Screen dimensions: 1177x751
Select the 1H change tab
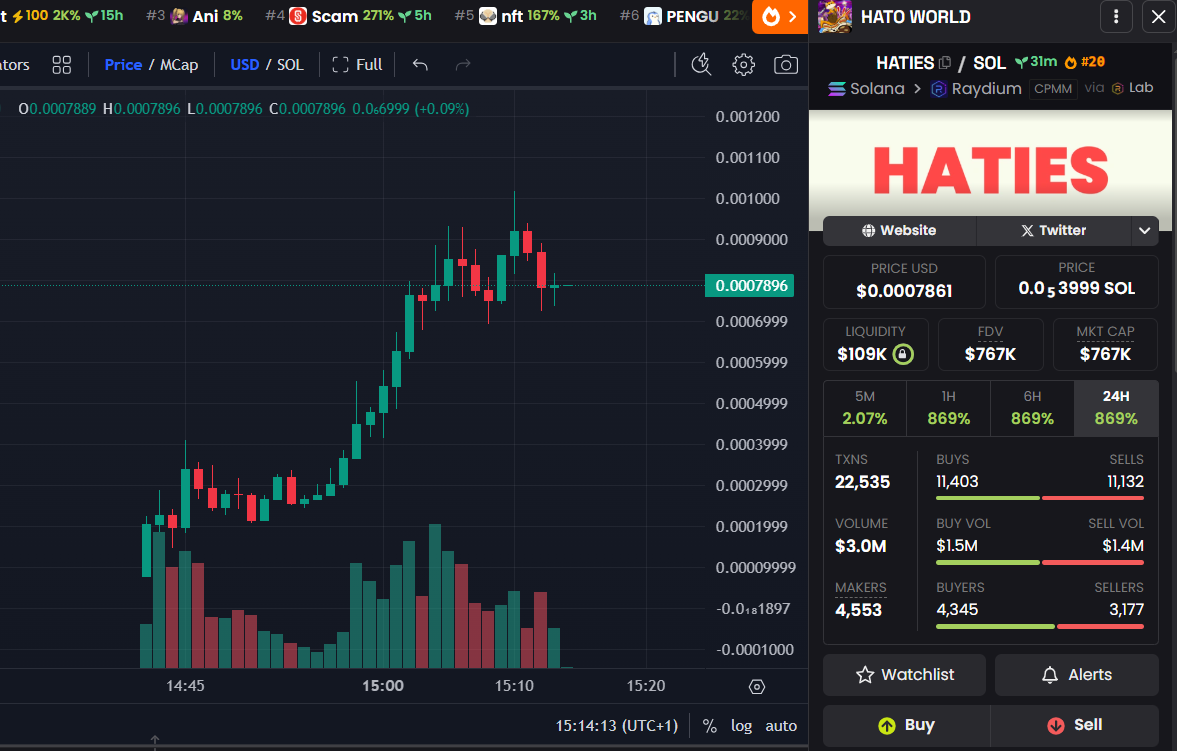(x=949, y=408)
